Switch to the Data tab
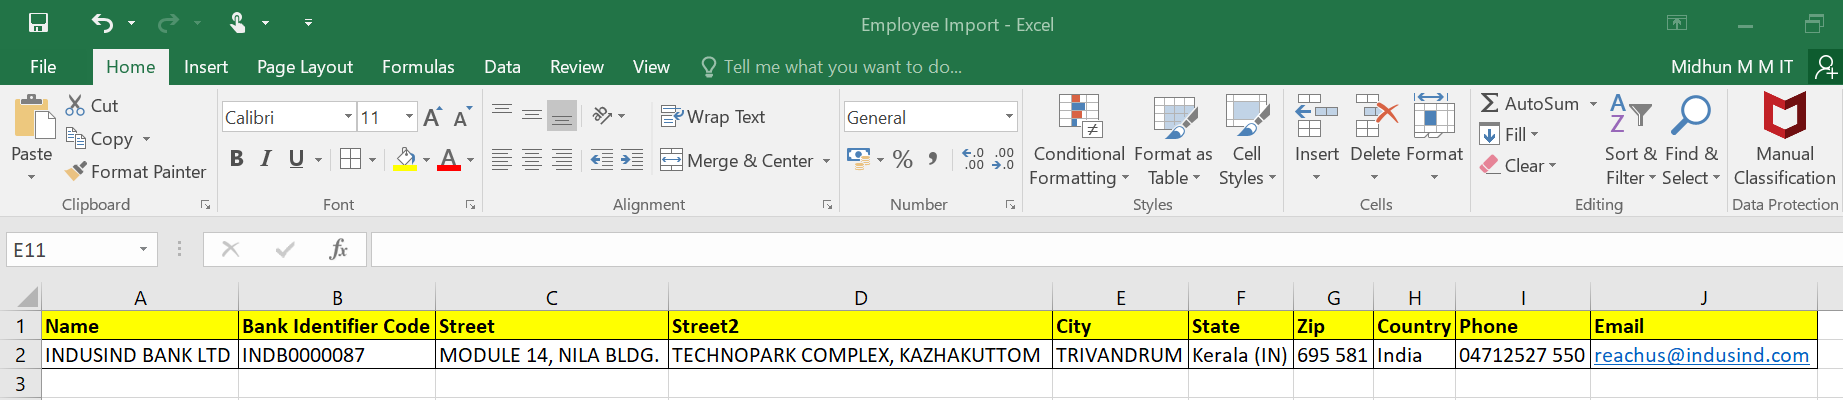 pos(502,67)
